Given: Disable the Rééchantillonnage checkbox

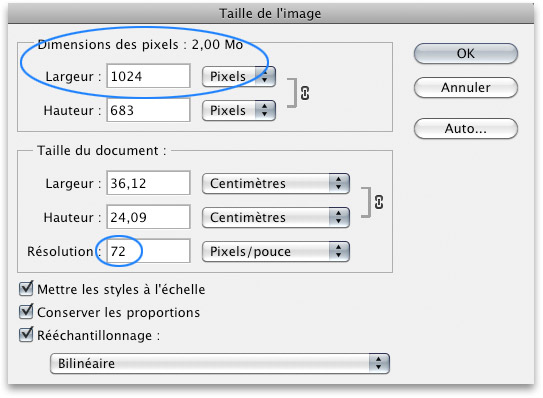Looking at the screenshot, I should [x=26, y=335].
